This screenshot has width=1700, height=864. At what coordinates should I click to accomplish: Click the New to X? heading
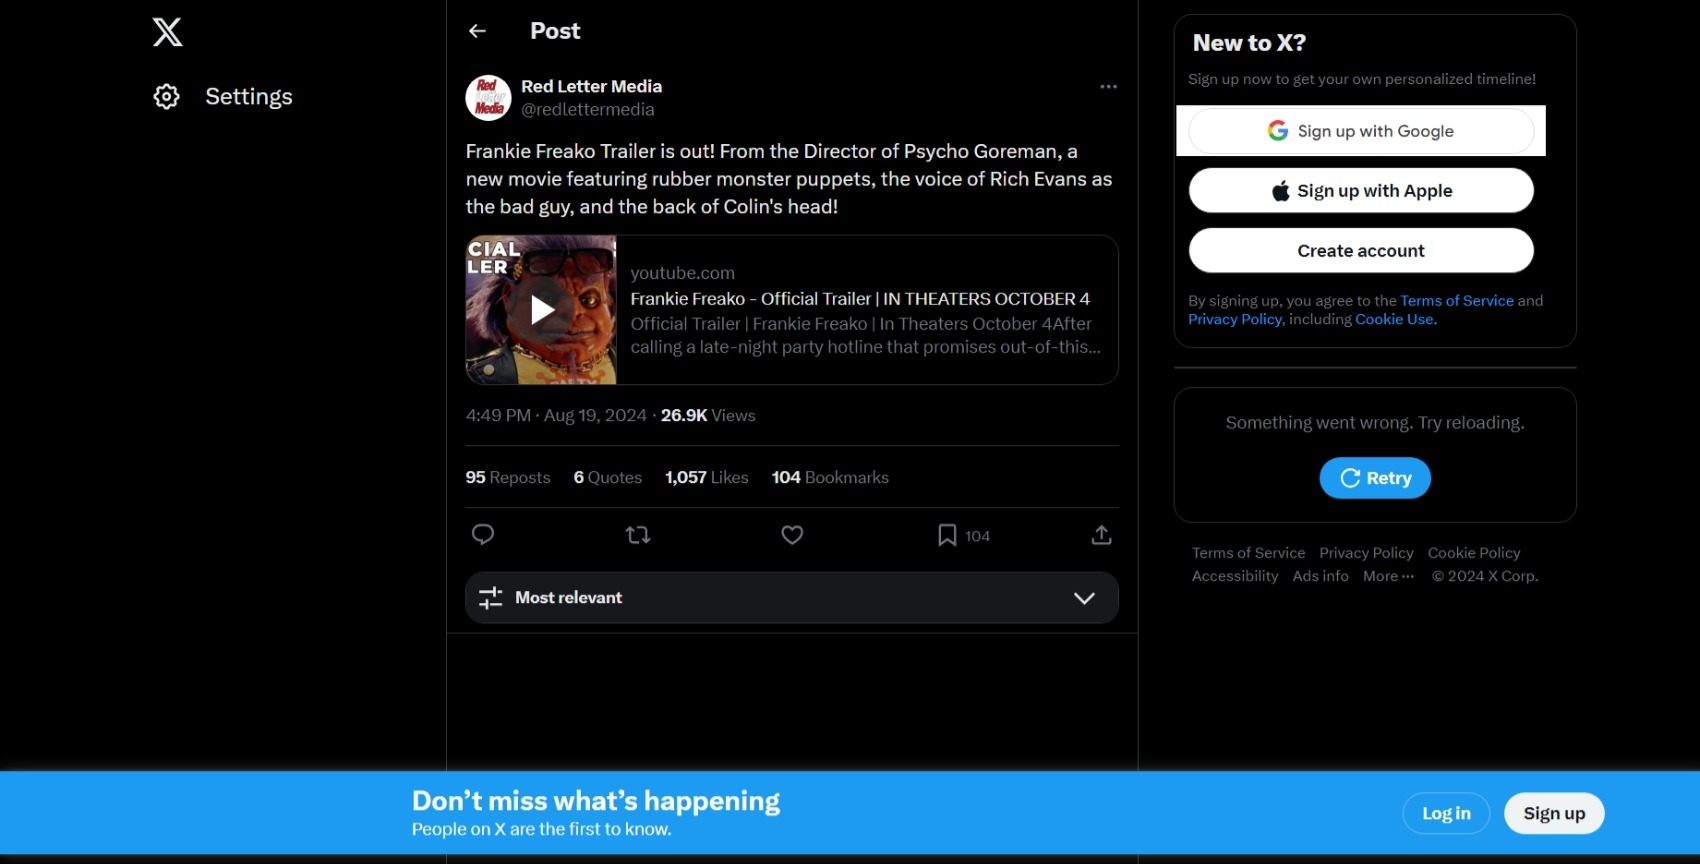1249,43
